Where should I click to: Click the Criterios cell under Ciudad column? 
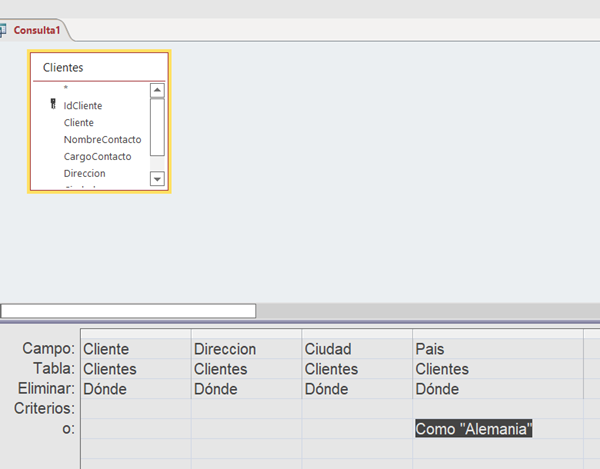357,409
